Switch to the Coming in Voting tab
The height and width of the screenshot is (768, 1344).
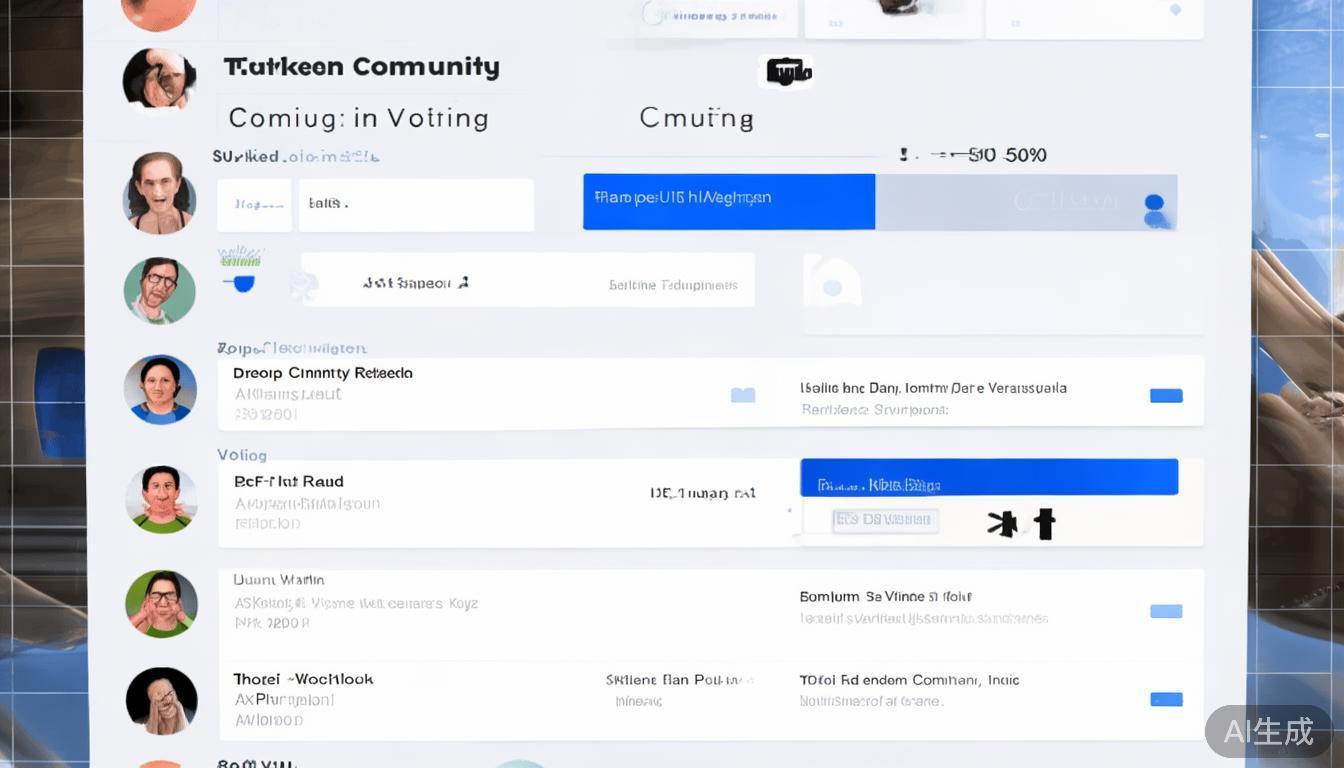[x=360, y=117]
